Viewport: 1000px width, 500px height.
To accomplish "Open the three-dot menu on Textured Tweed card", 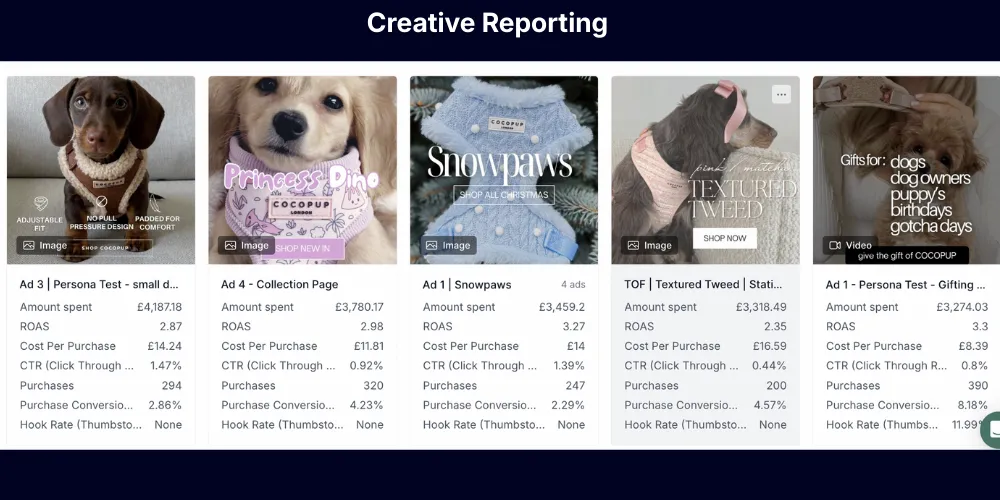I will coord(781,94).
